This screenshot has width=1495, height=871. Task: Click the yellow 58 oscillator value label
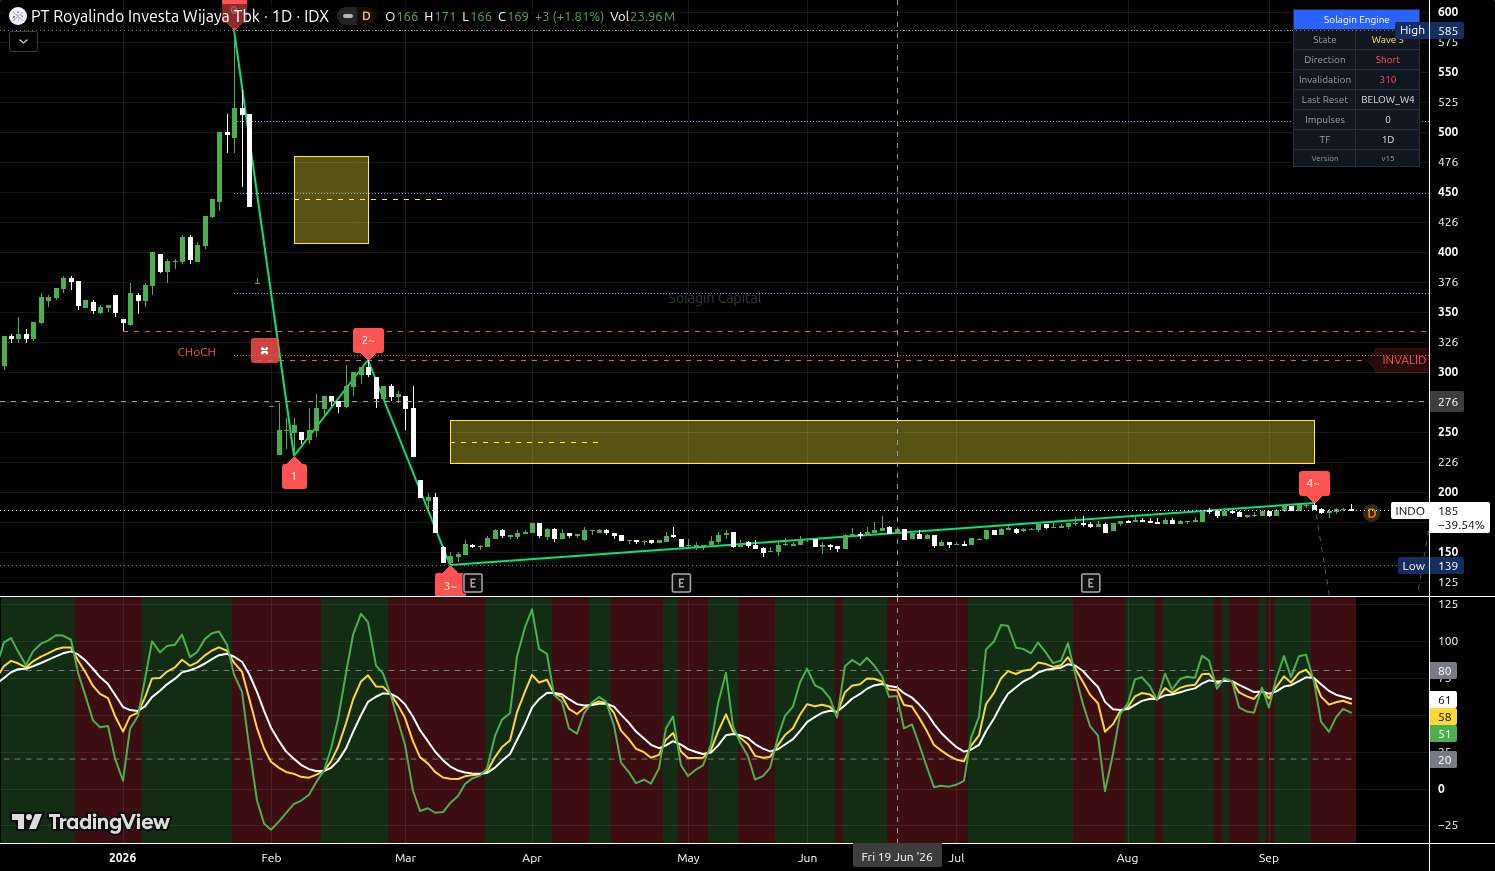(1445, 717)
